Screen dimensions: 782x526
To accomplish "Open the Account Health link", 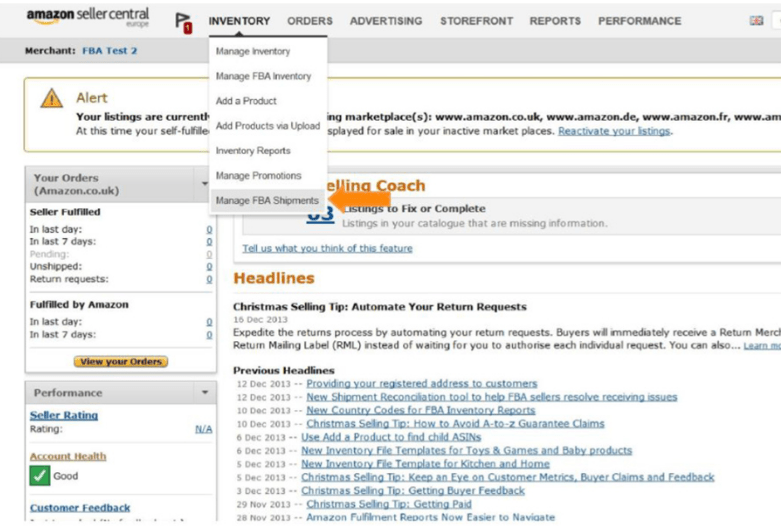I will pyautogui.click(x=68, y=456).
